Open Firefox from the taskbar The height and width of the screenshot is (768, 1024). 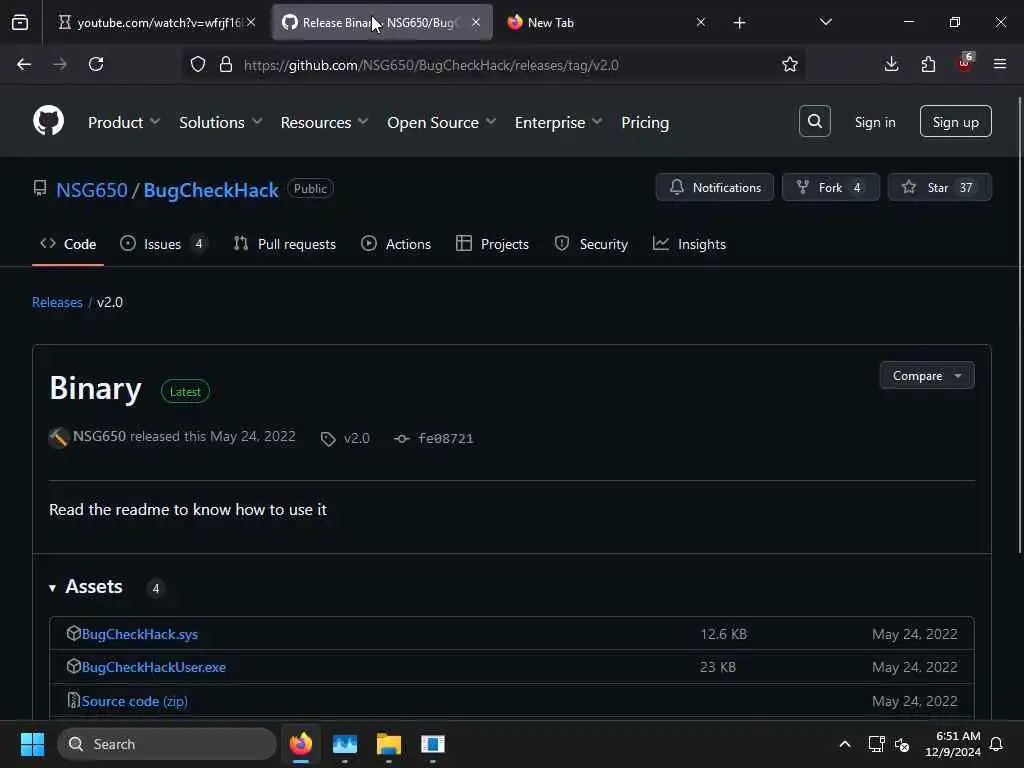[301, 744]
